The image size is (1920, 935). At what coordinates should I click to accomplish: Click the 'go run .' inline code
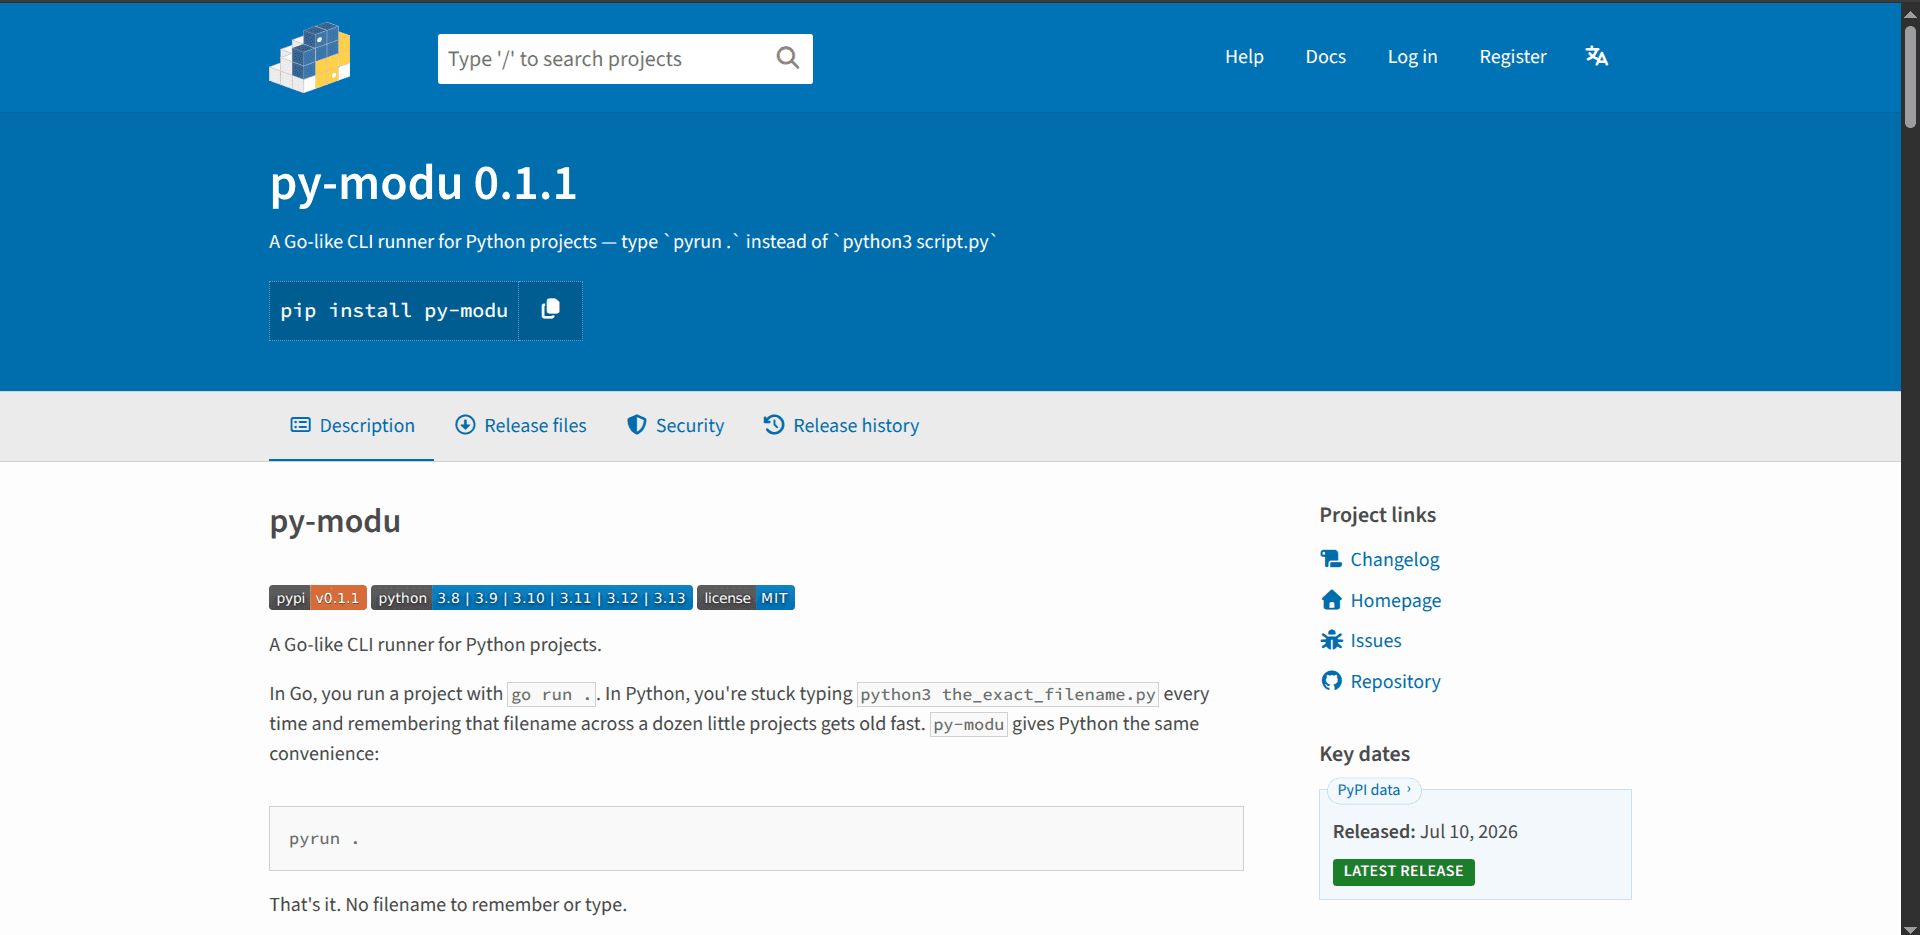click(x=552, y=694)
